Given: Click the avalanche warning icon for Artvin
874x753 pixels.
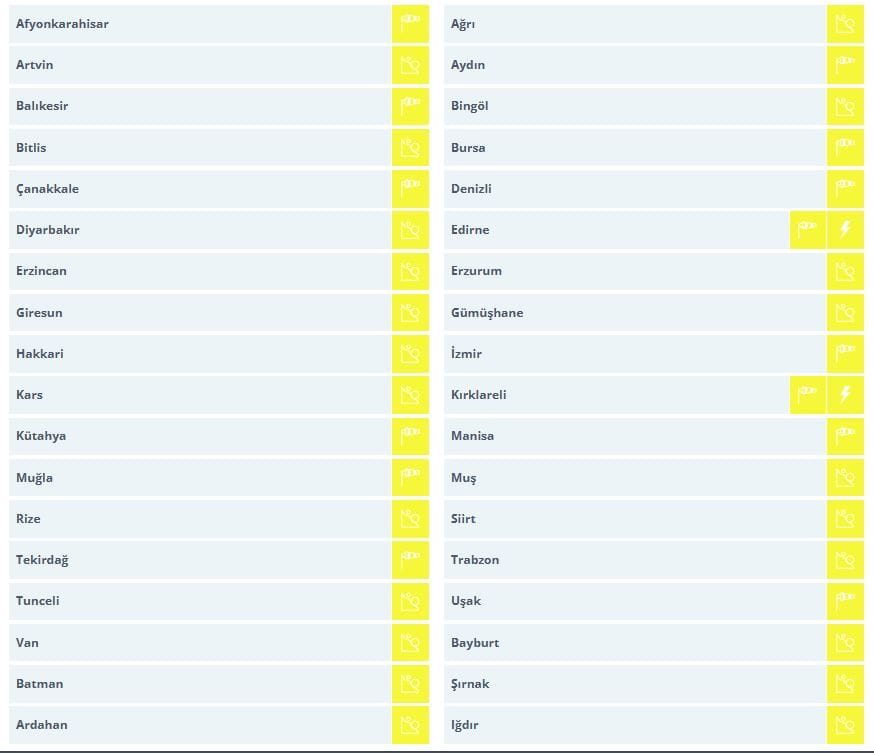Looking at the screenshot, I should (x=410, y=65).
